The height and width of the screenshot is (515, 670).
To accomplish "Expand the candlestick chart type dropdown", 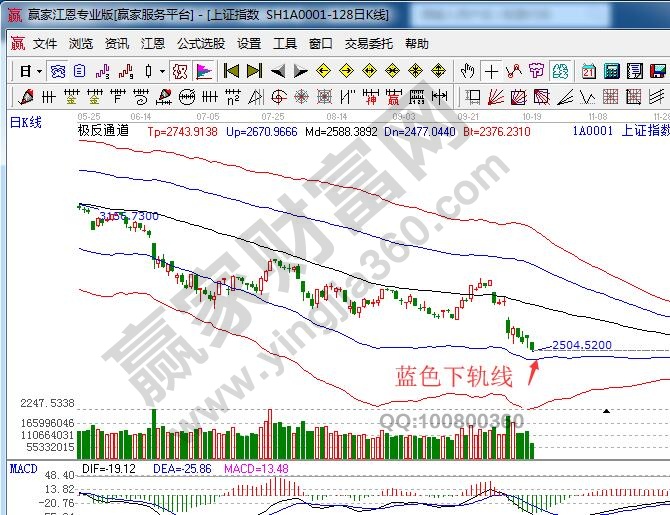I will tap(162, 71).
